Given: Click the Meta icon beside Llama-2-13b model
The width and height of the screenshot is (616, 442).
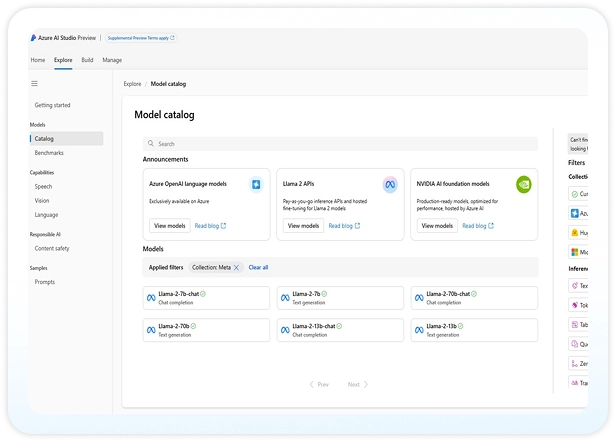Looking at the screenshot, I should (418, 329).
